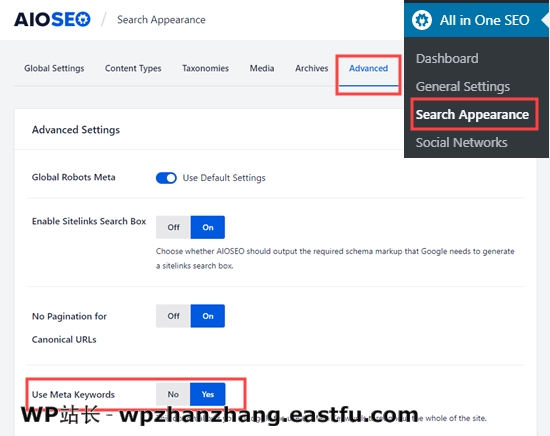Open Social Networks in the sidebar menu

(461, 143)
